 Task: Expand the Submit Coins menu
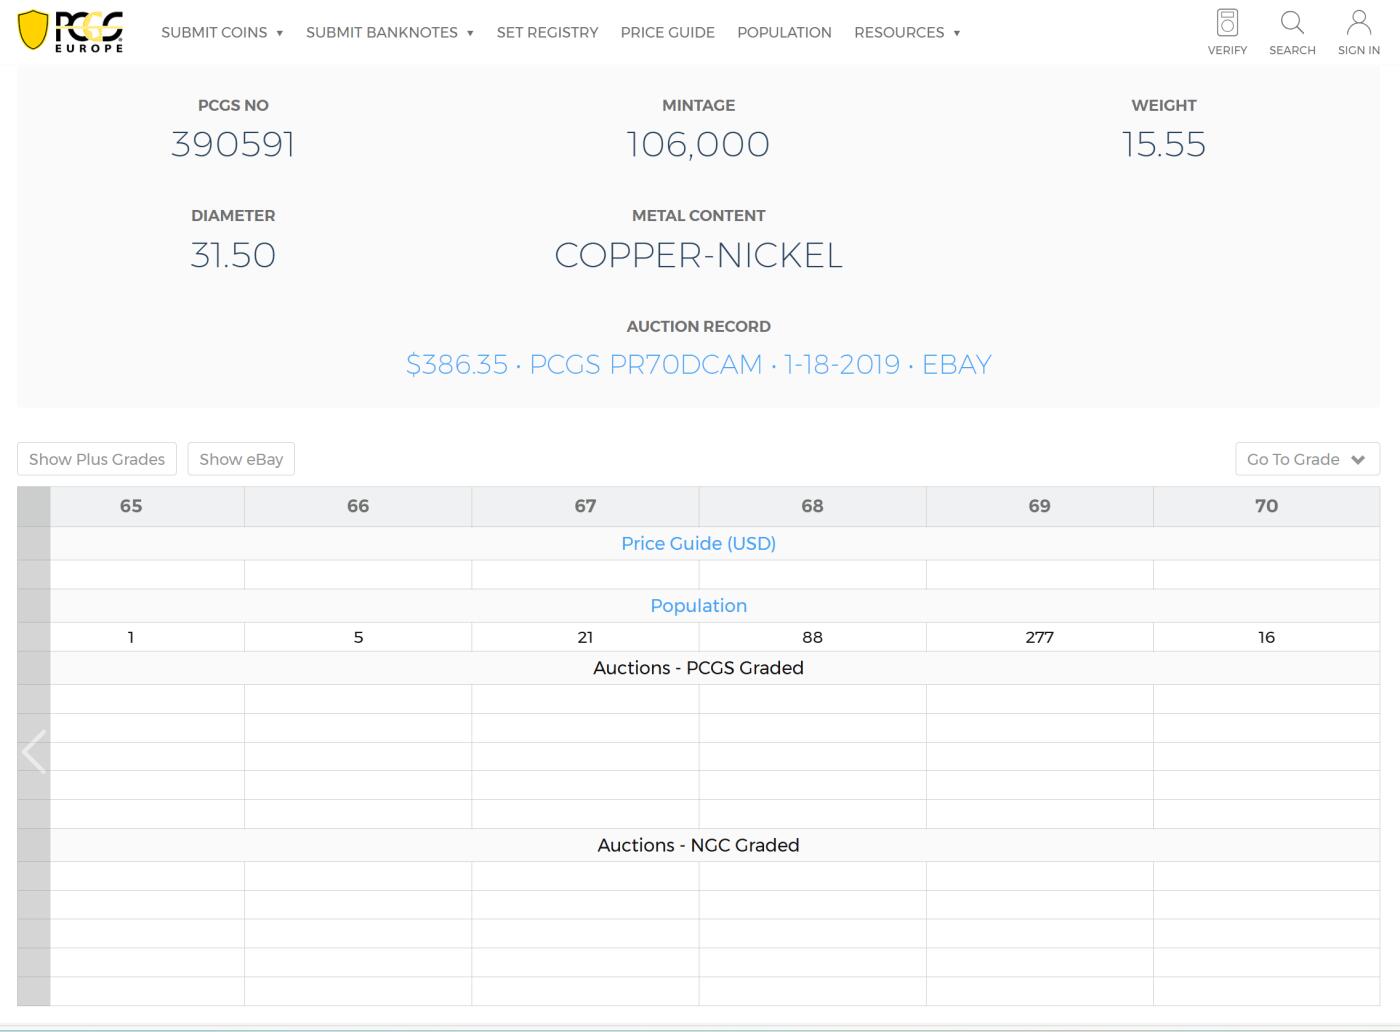coord(222,32)
